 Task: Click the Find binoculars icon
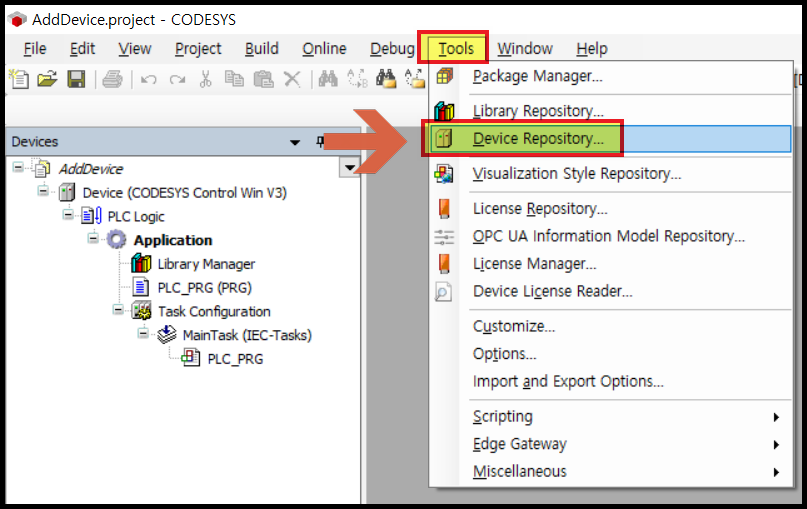click(x=328, y=79)
